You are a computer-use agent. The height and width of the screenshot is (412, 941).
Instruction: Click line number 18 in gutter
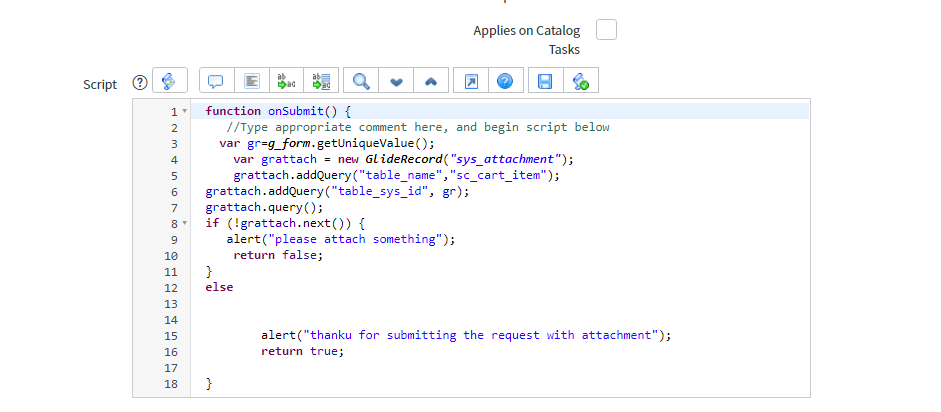pyautogui.click(x=172, y=384)
